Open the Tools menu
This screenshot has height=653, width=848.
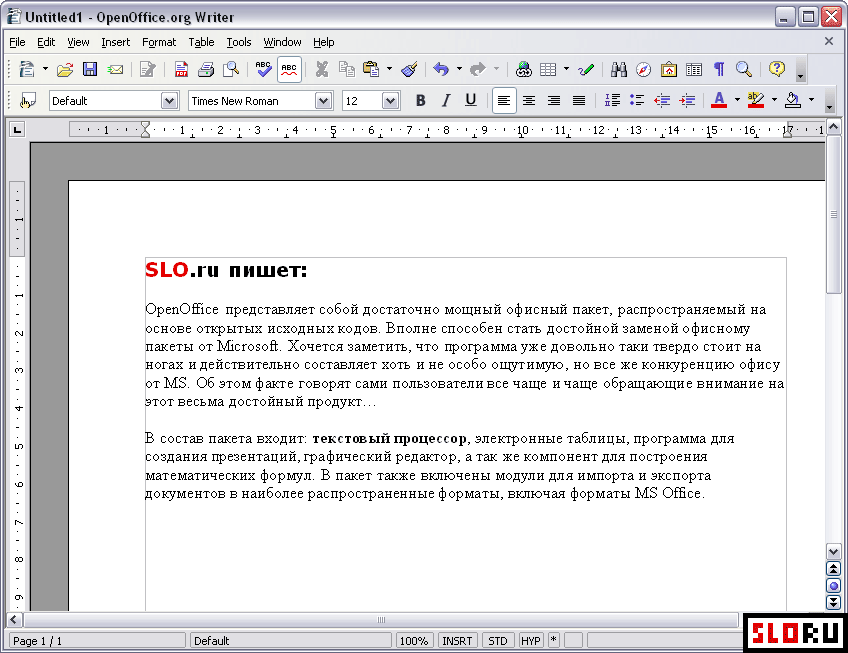pyautogui.click(x=239, y=42)
